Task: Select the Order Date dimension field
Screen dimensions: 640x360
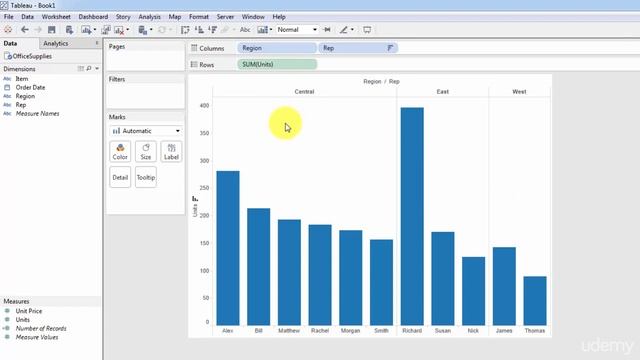Action: [x=30, y=87]
